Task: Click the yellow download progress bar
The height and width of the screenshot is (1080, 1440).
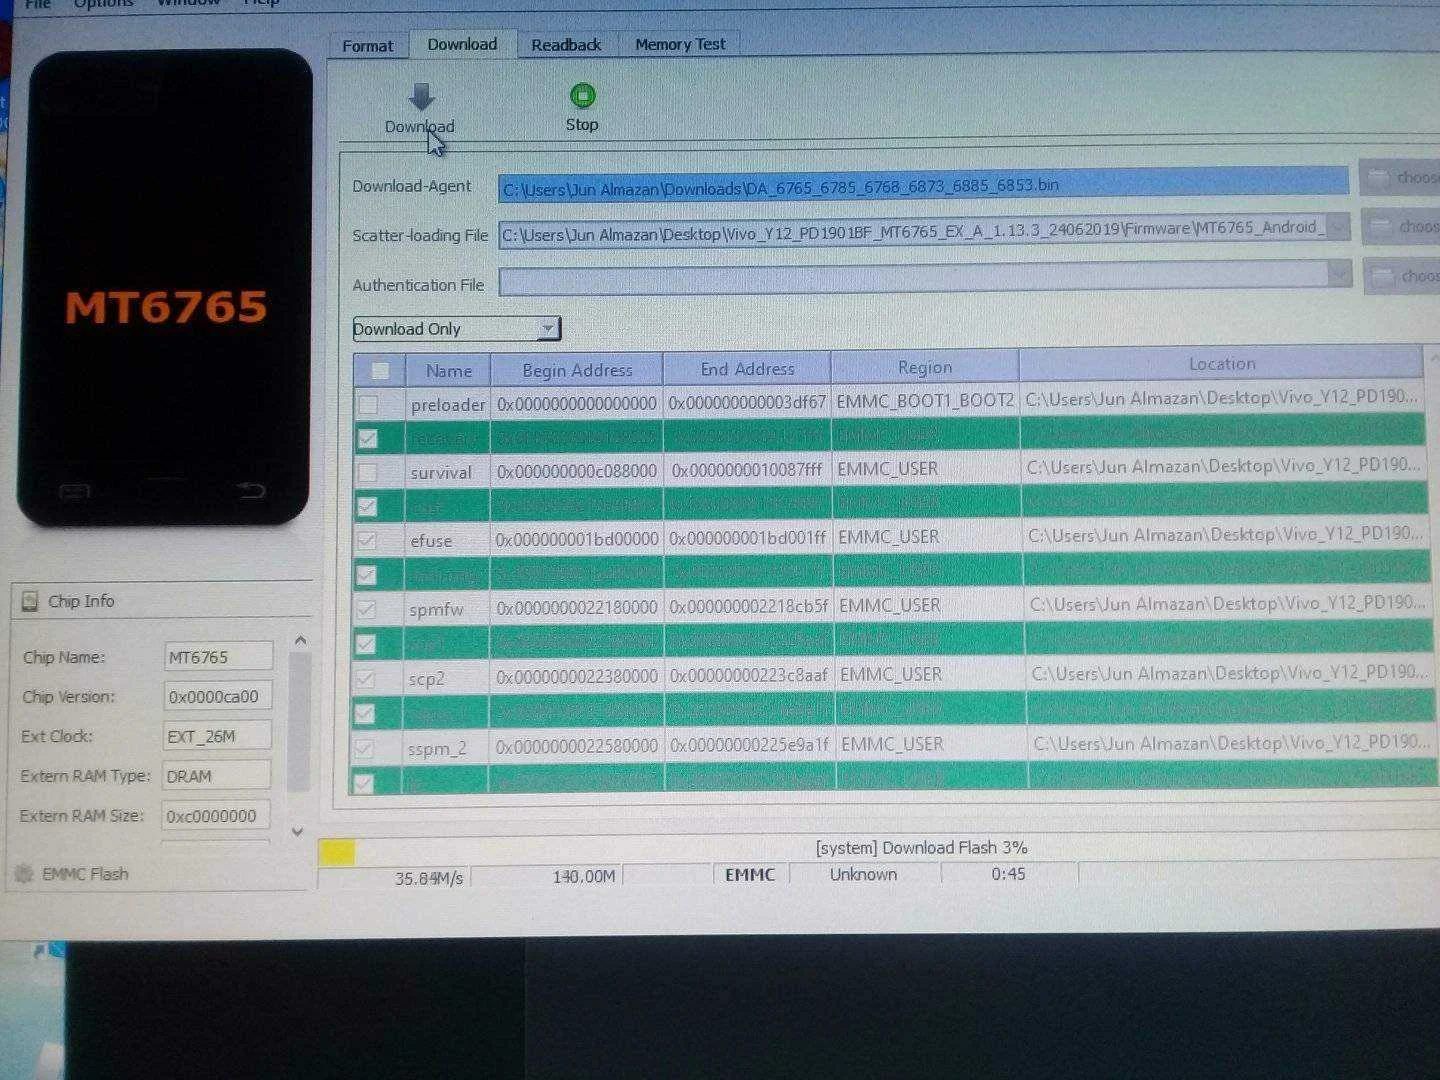Action: (336, 852)
